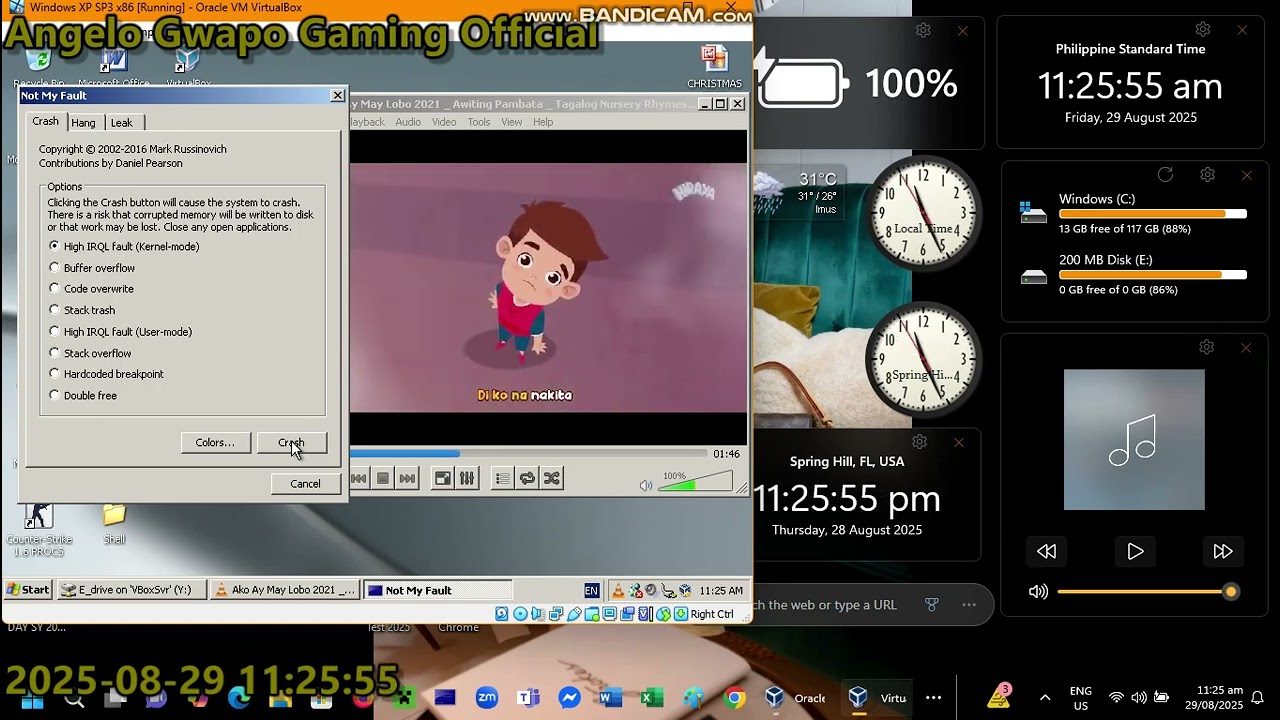
Task: Open Zoom from the Windows taskbar
Action: tap(487, 698)
